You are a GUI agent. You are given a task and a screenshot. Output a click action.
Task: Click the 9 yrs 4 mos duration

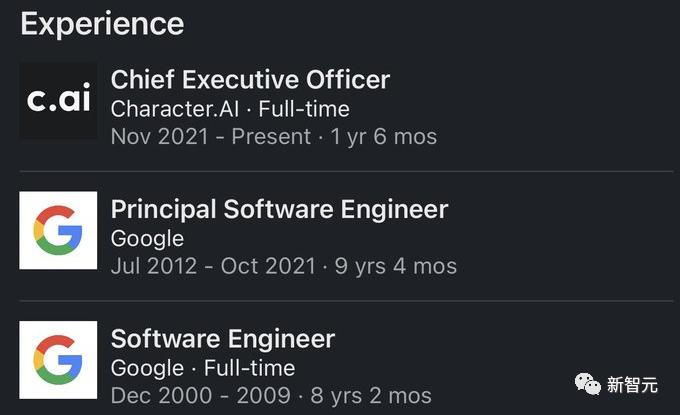[395, 266]
